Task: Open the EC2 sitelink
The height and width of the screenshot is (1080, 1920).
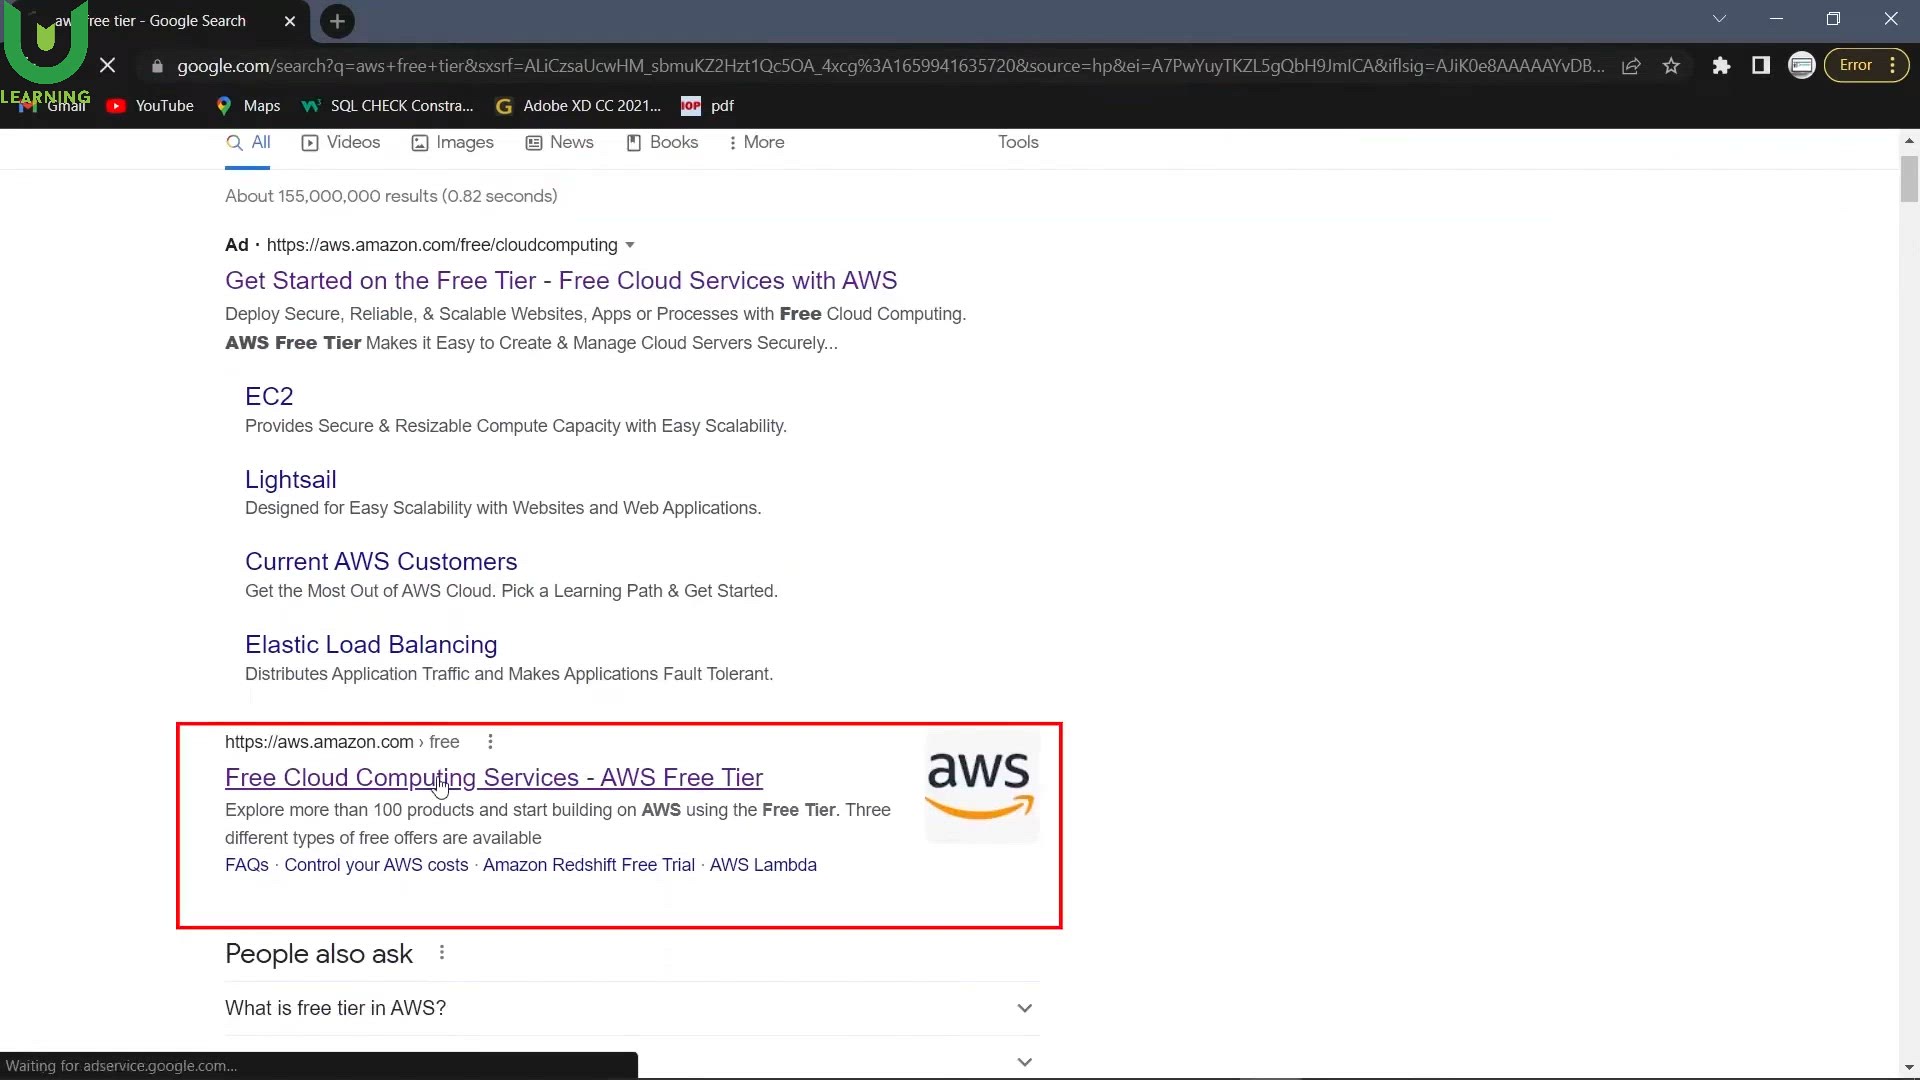Action: click(269, 397)
